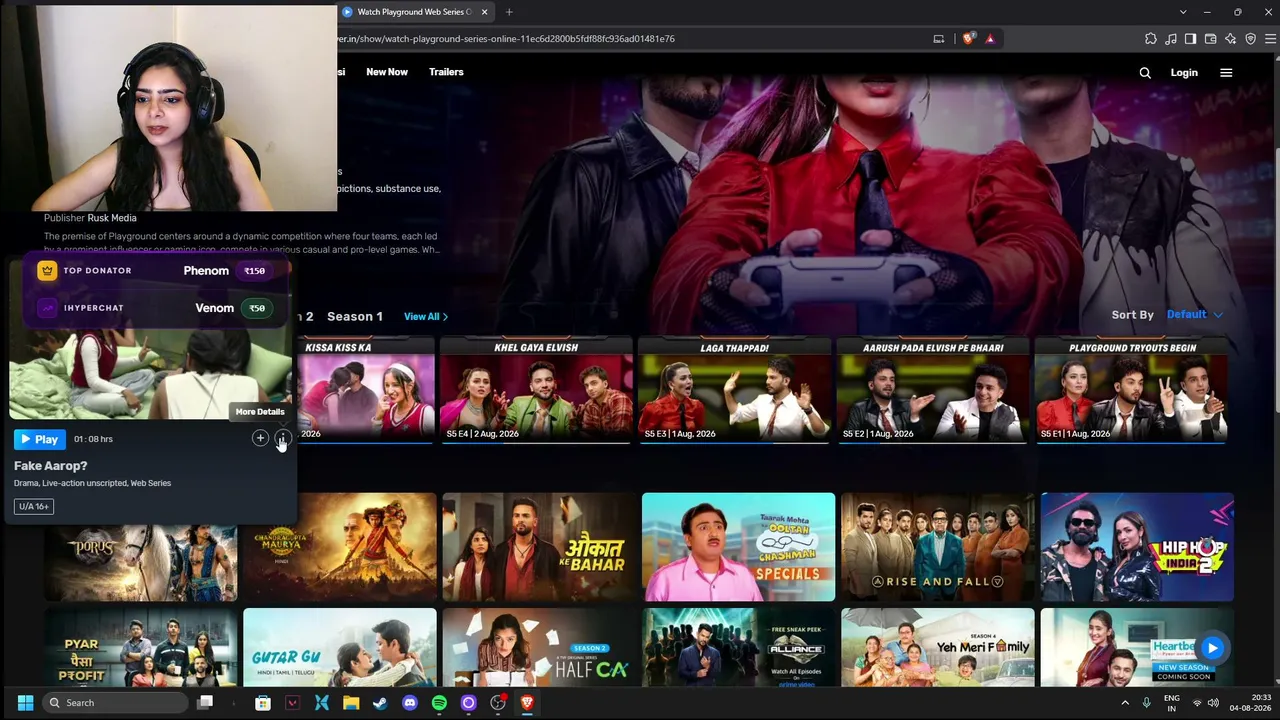Viewport: 1280px width, 720px height.
Task: Click the address bar URL field
Action: tap(630, 39)
